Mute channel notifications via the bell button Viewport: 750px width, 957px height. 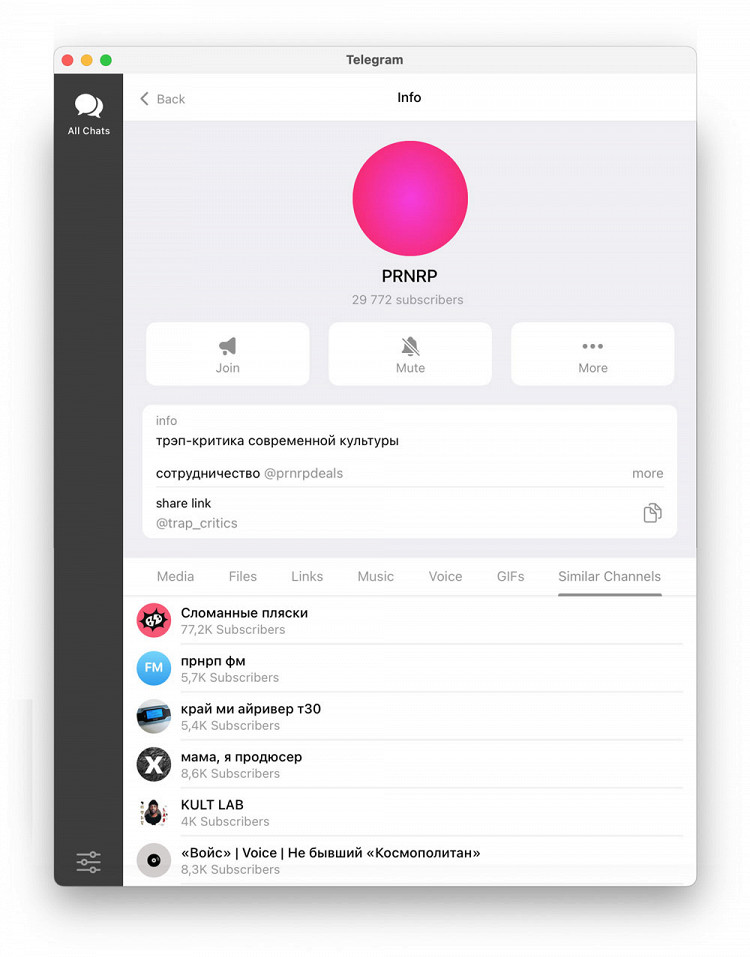tap(410, 354)
